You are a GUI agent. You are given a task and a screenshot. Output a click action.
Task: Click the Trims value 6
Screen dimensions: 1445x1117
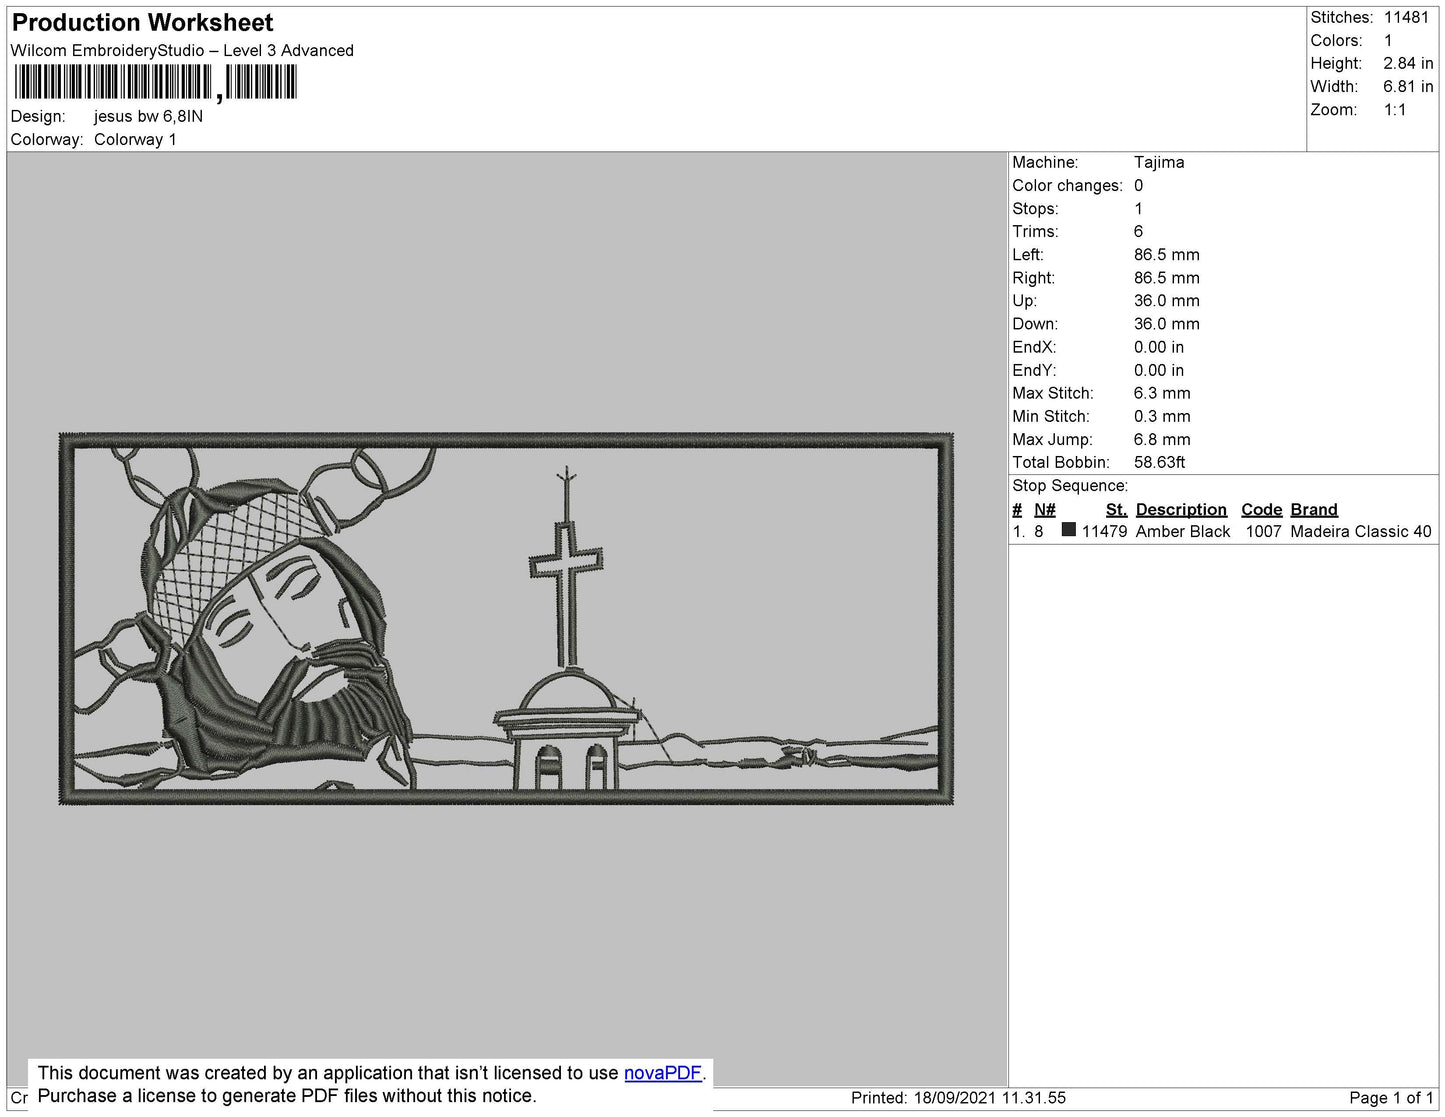pos(1138,231)
